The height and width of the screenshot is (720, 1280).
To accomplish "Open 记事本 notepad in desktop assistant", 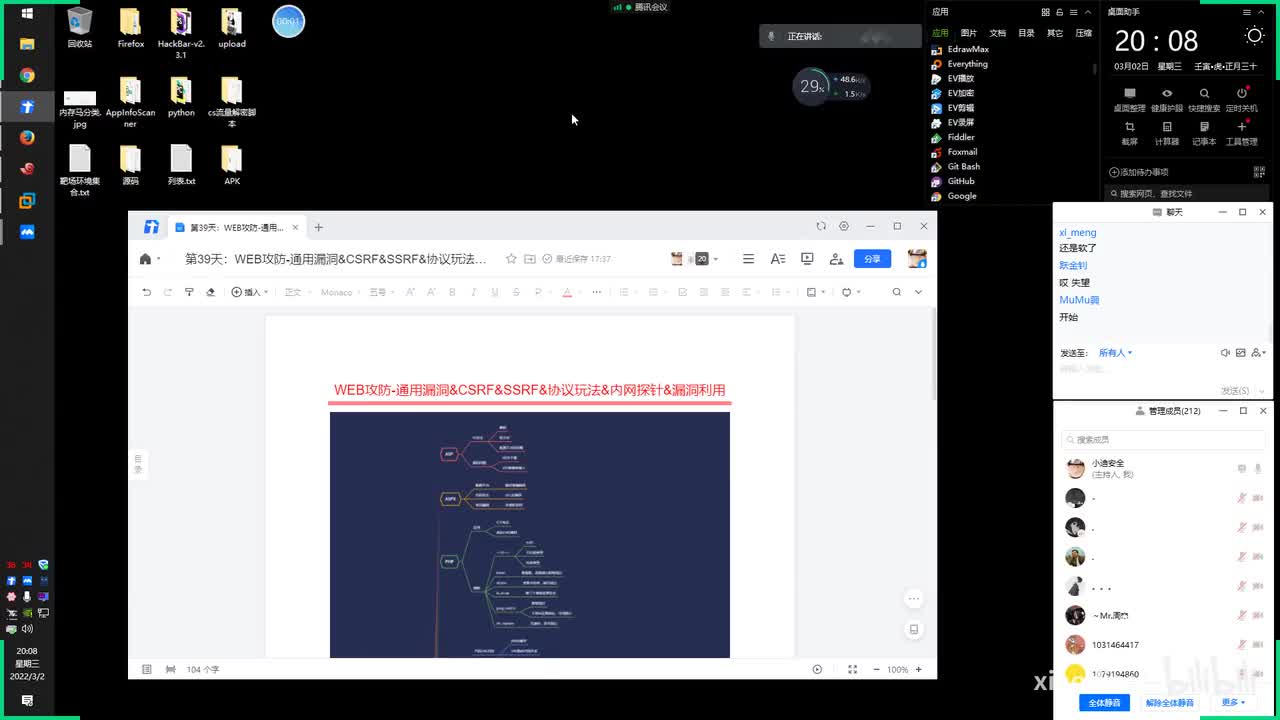I will click(1204, 133).
